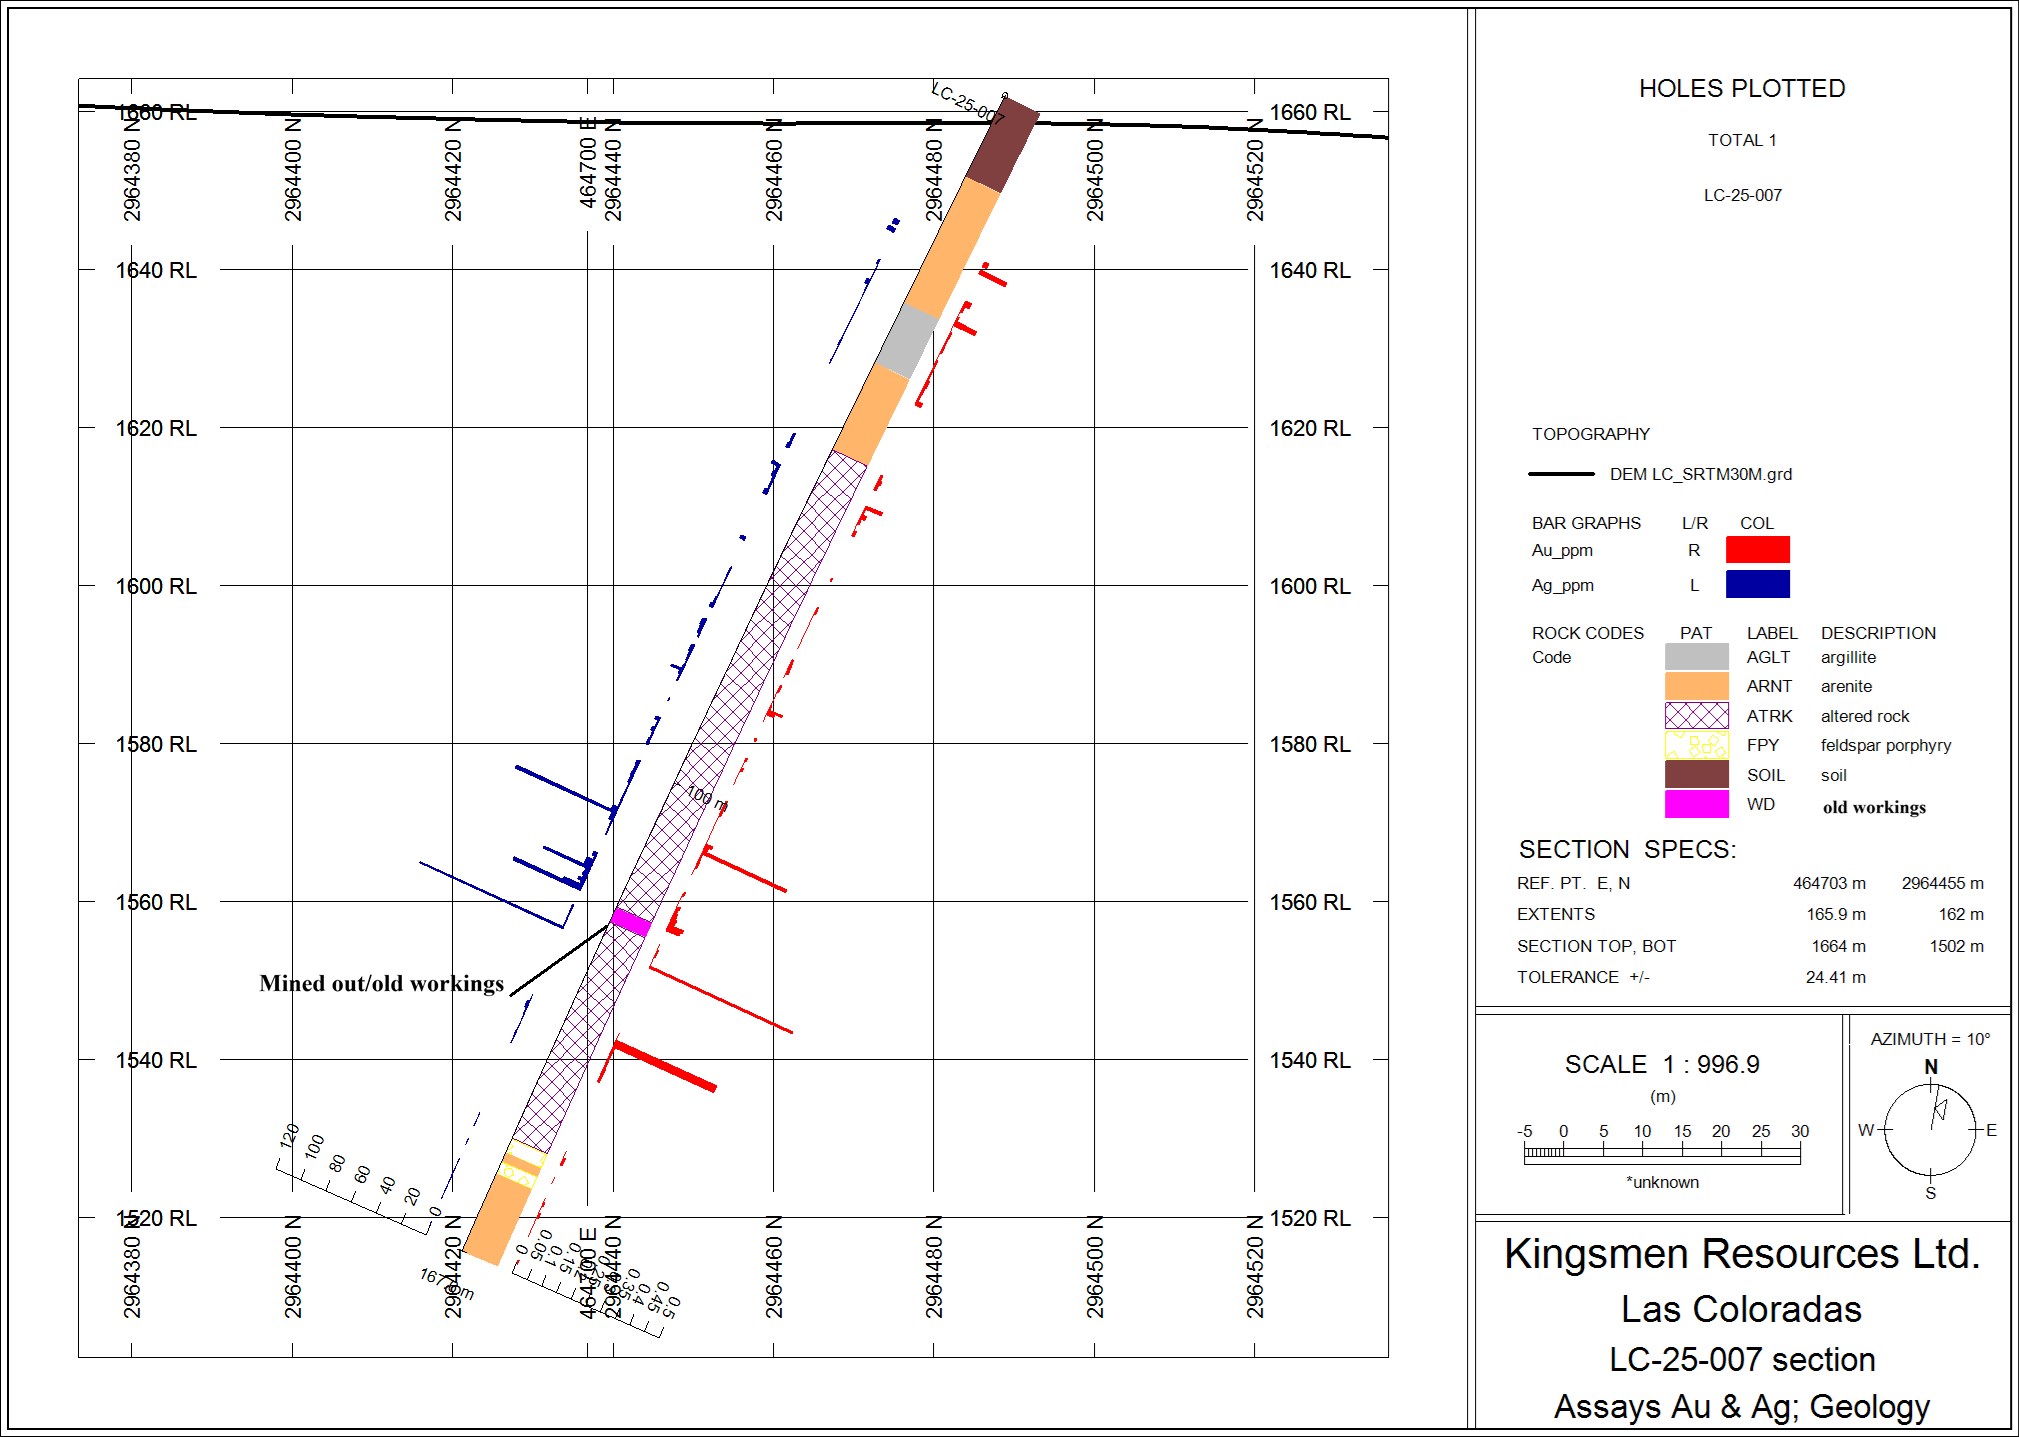Click the Kingsmen Resources Ltd. title text
This screenshot has width=2019, height=1437.
click(x=1741, y=1254)
